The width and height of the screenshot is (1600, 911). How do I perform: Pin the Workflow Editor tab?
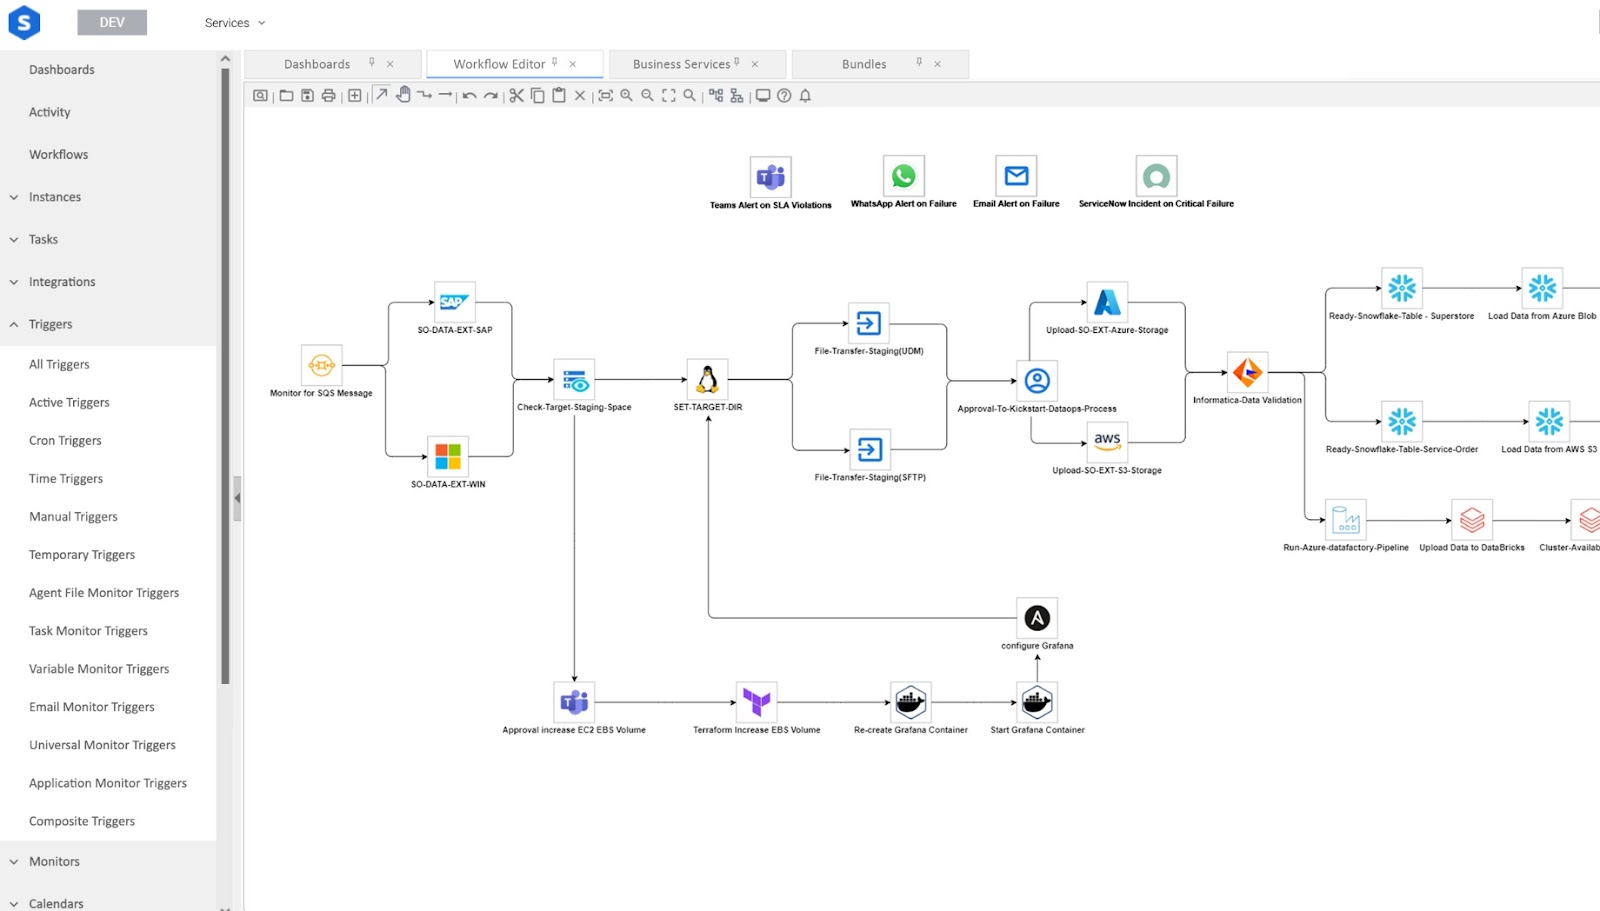tap(555, 63)
